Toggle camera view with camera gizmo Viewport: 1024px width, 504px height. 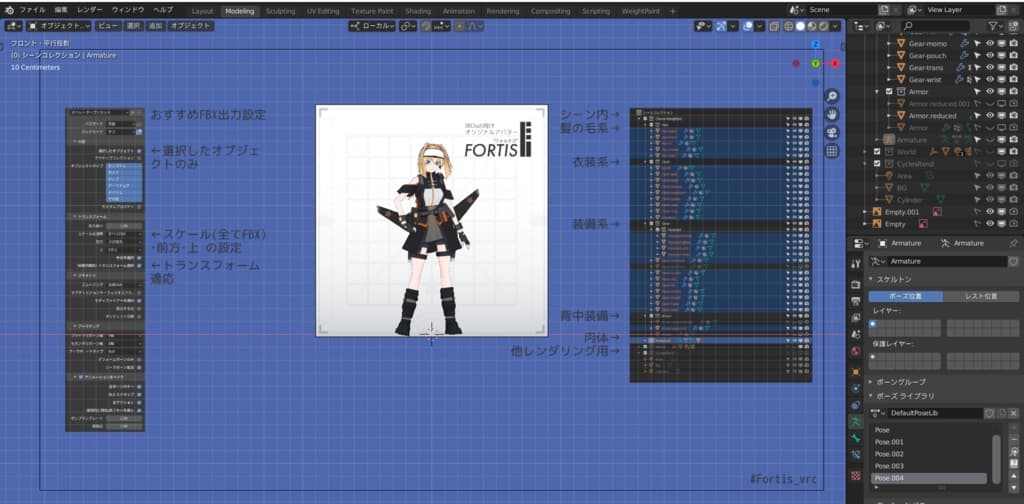832,132
